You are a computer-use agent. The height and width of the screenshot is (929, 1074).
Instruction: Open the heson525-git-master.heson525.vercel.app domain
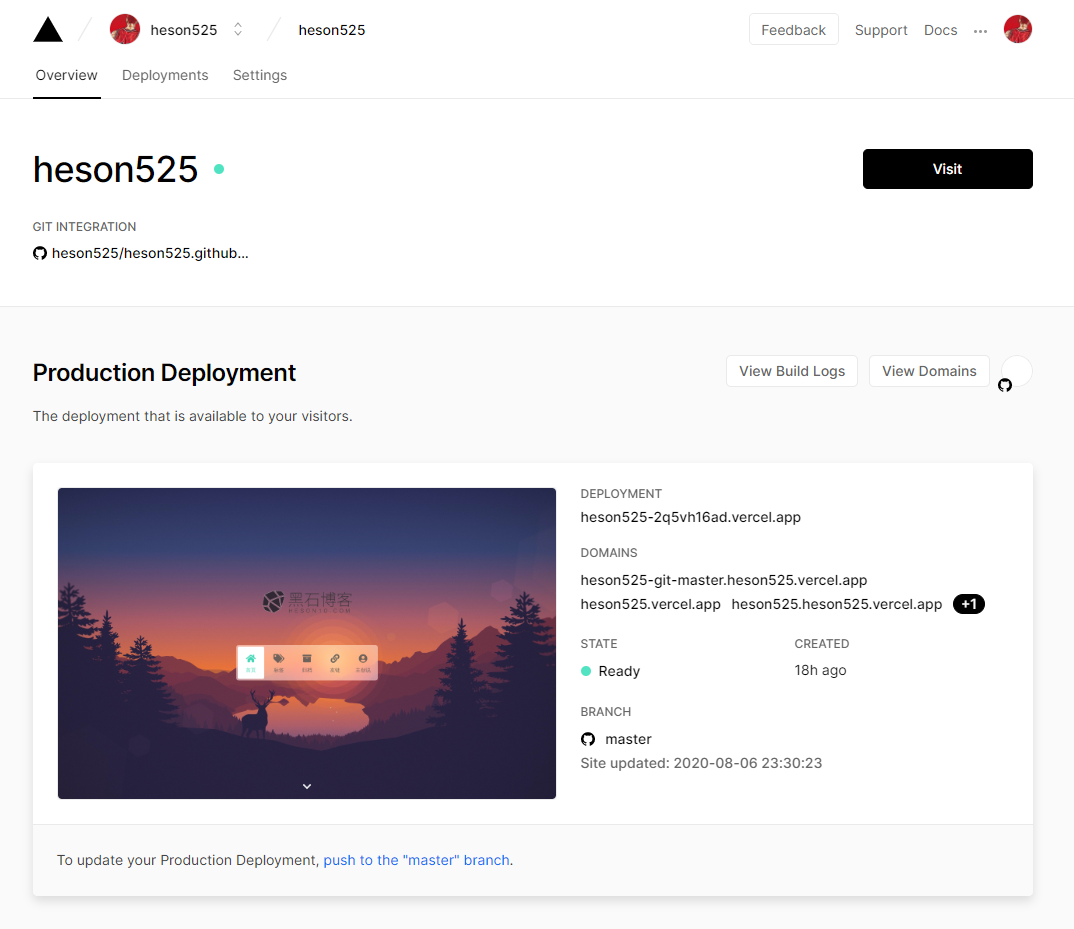[723, 580]
